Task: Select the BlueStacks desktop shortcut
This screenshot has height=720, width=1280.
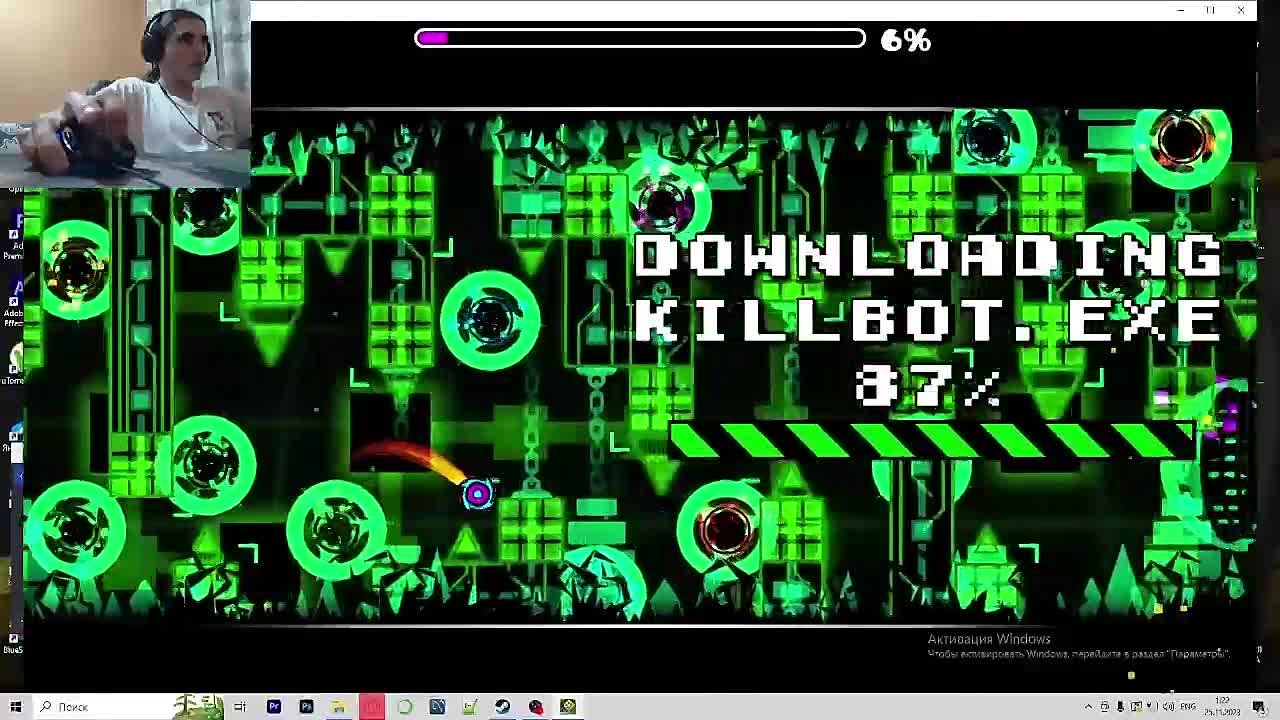Action: pyautogui.click(x=13, y=640)
